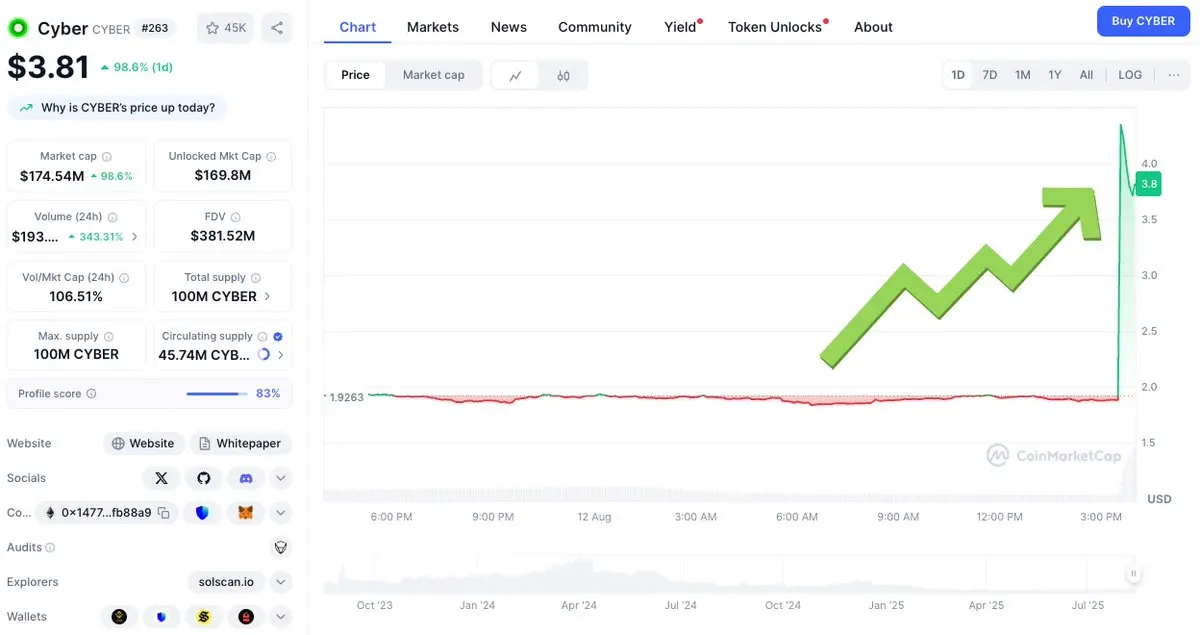
Task: Click the share icon next to watchlist
Action: 277,28
